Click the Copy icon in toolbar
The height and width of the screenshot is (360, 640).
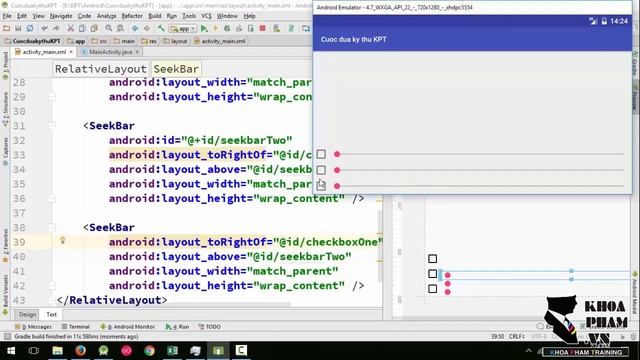pos(82,28)
